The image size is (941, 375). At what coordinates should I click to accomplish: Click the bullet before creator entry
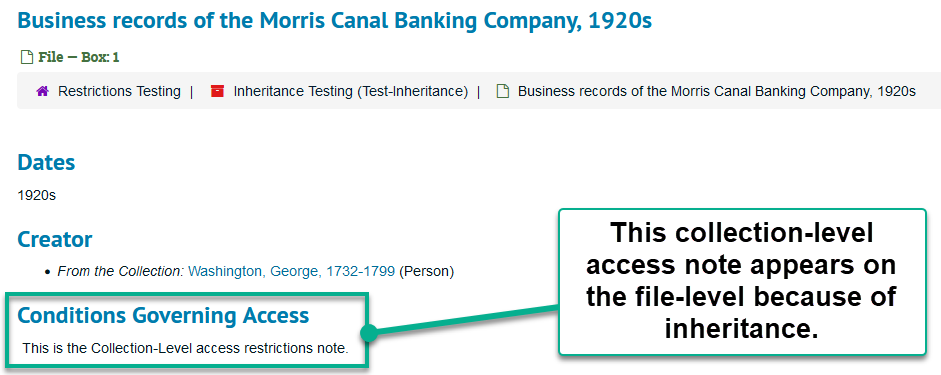[48, 272]
